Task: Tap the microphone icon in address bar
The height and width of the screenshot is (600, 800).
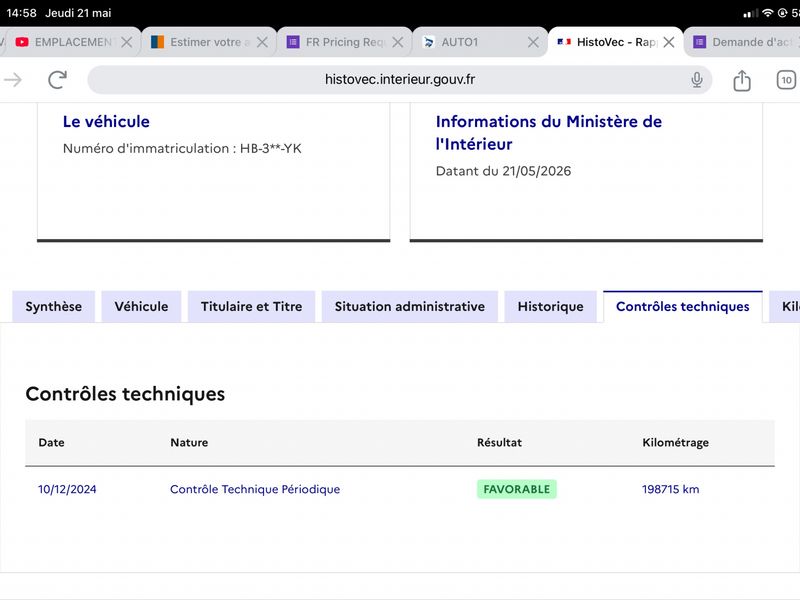Action: tap(696, 80)
